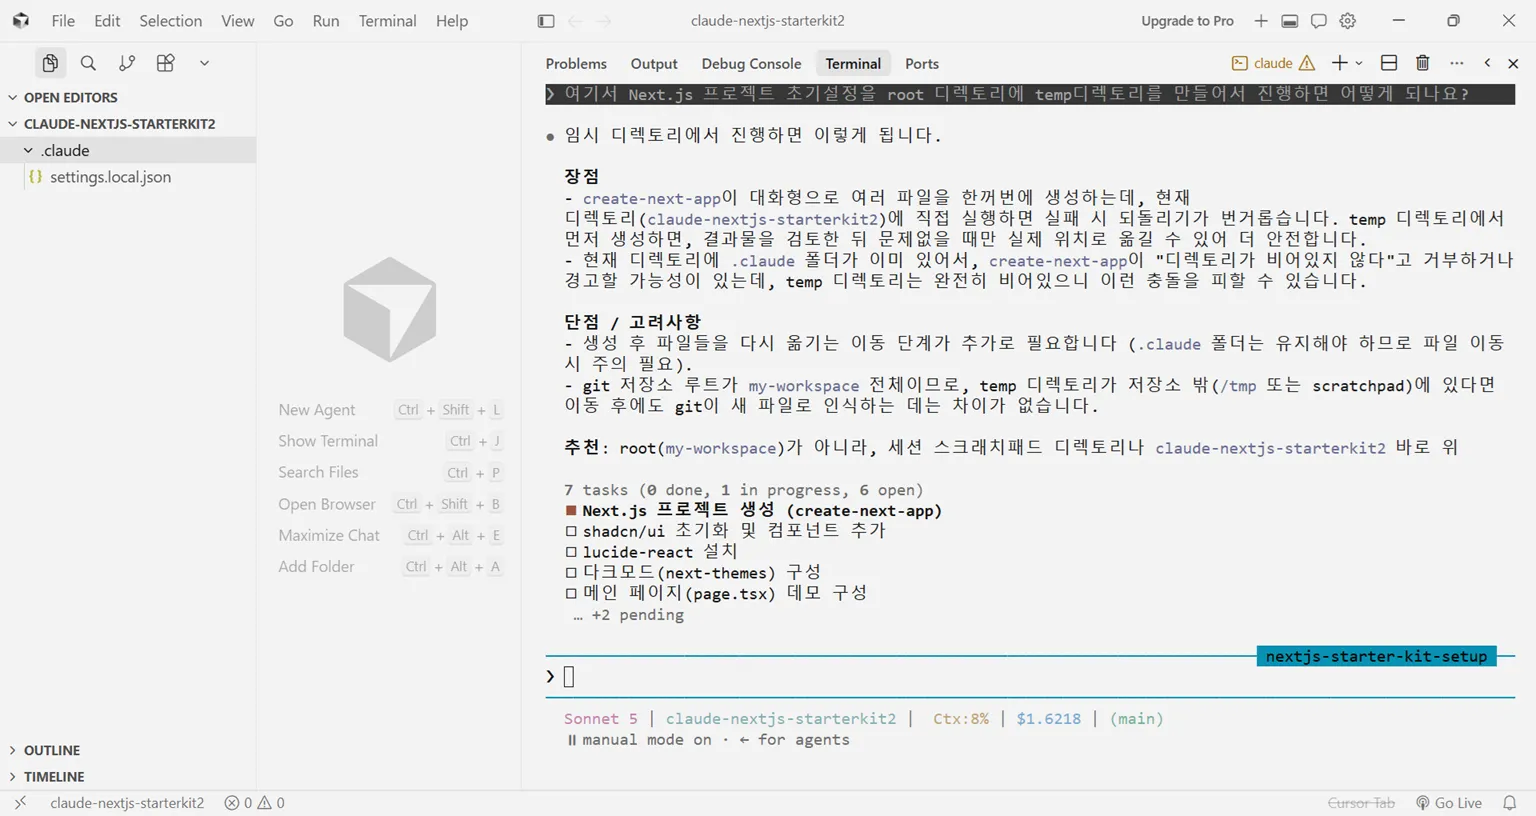Click the 'shadcn/ui' task line
This screenshot has height=816, width=1536.
(725, 531)
